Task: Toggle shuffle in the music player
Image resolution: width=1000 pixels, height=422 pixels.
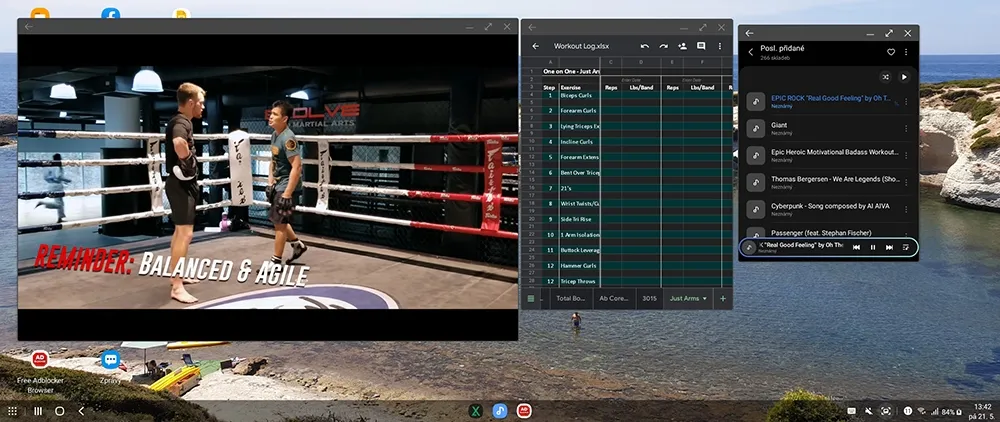Action: [885, 76]
